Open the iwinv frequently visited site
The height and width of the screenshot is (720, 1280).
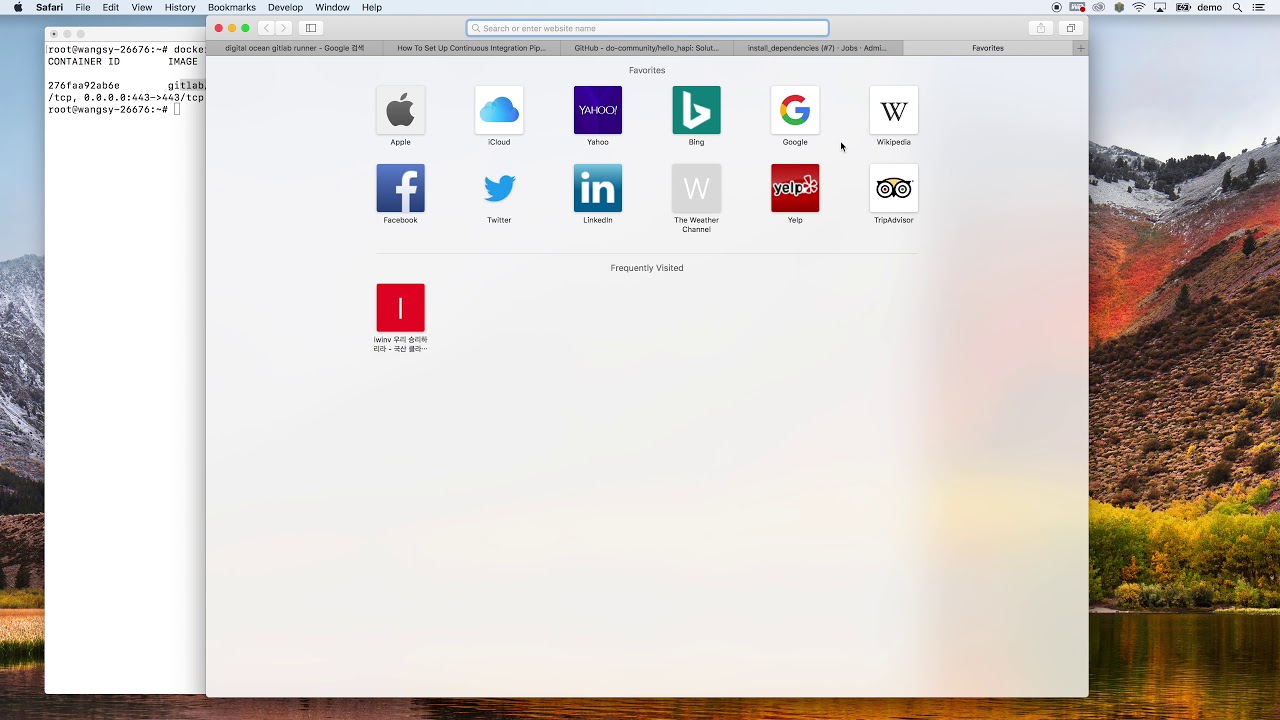(400, 308)
